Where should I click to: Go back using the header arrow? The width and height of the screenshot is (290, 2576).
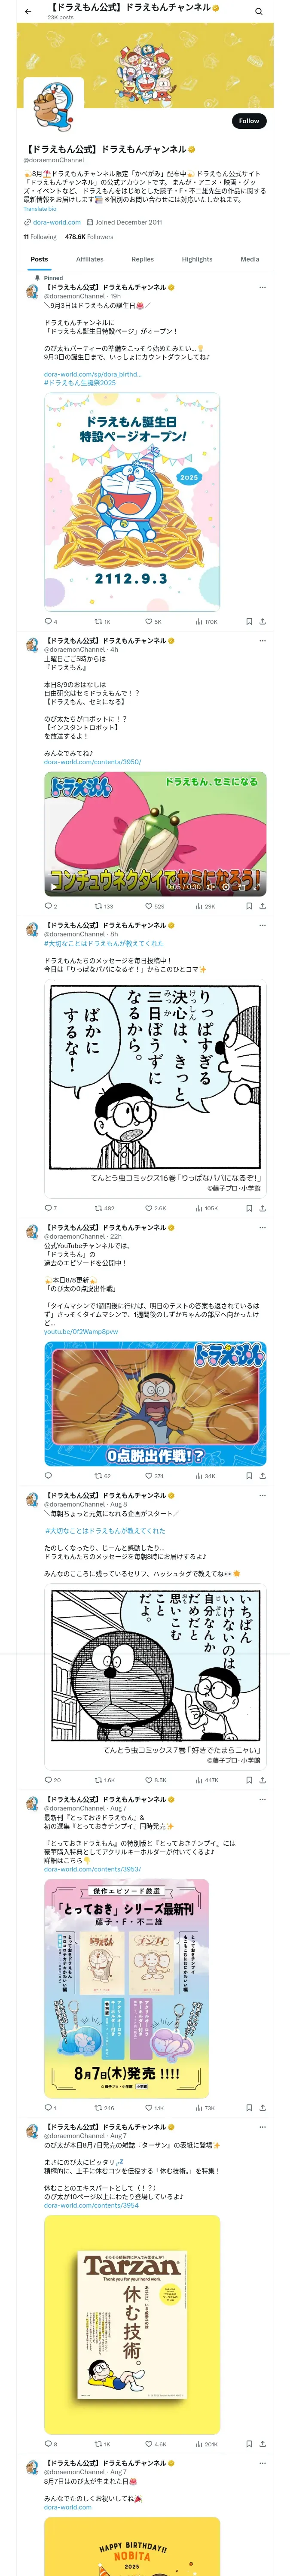pos(28,12)
